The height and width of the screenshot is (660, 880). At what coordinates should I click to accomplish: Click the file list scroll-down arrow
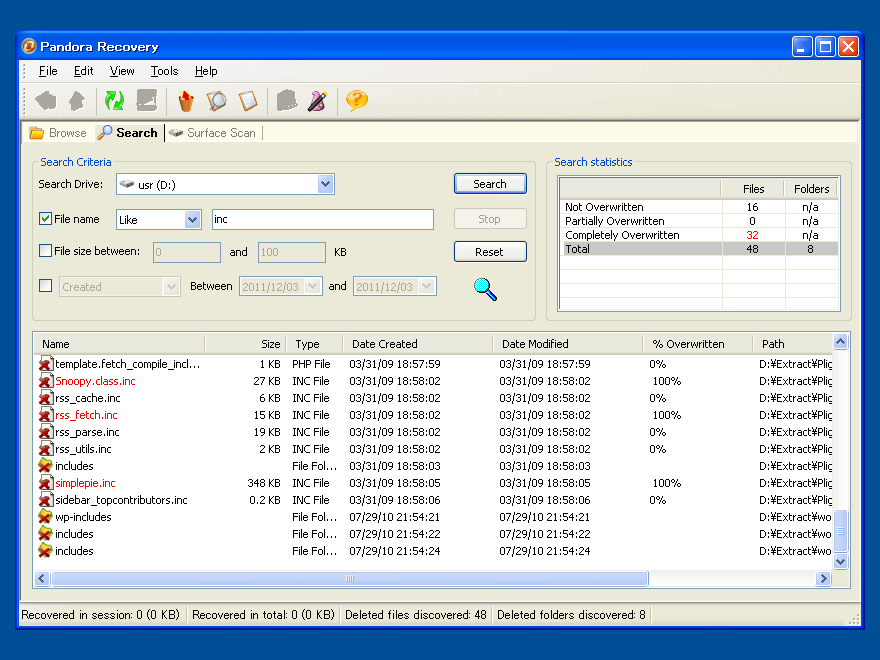(840, 561)
